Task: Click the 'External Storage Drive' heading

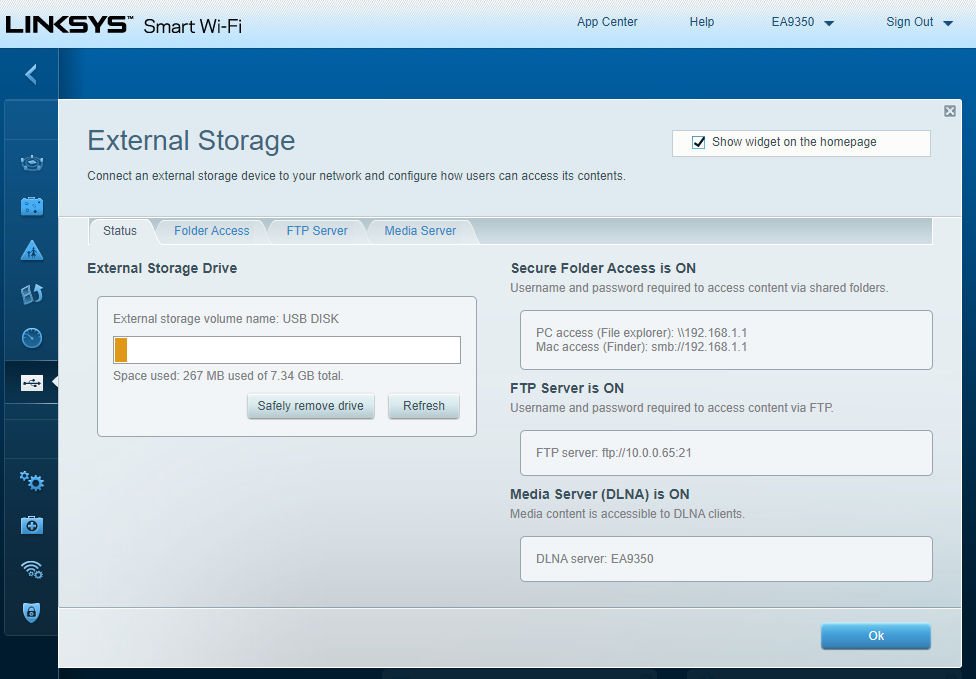Action: [162, 268]
